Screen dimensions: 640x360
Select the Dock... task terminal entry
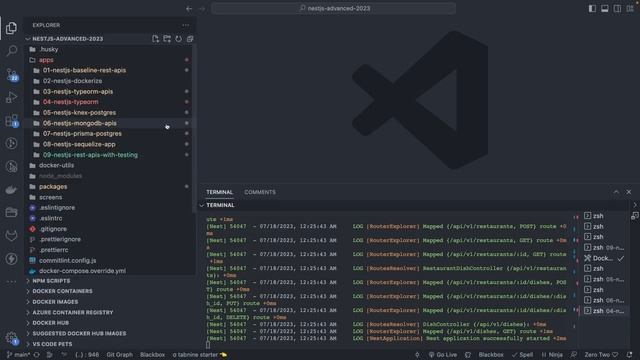(x=604, y=258)
